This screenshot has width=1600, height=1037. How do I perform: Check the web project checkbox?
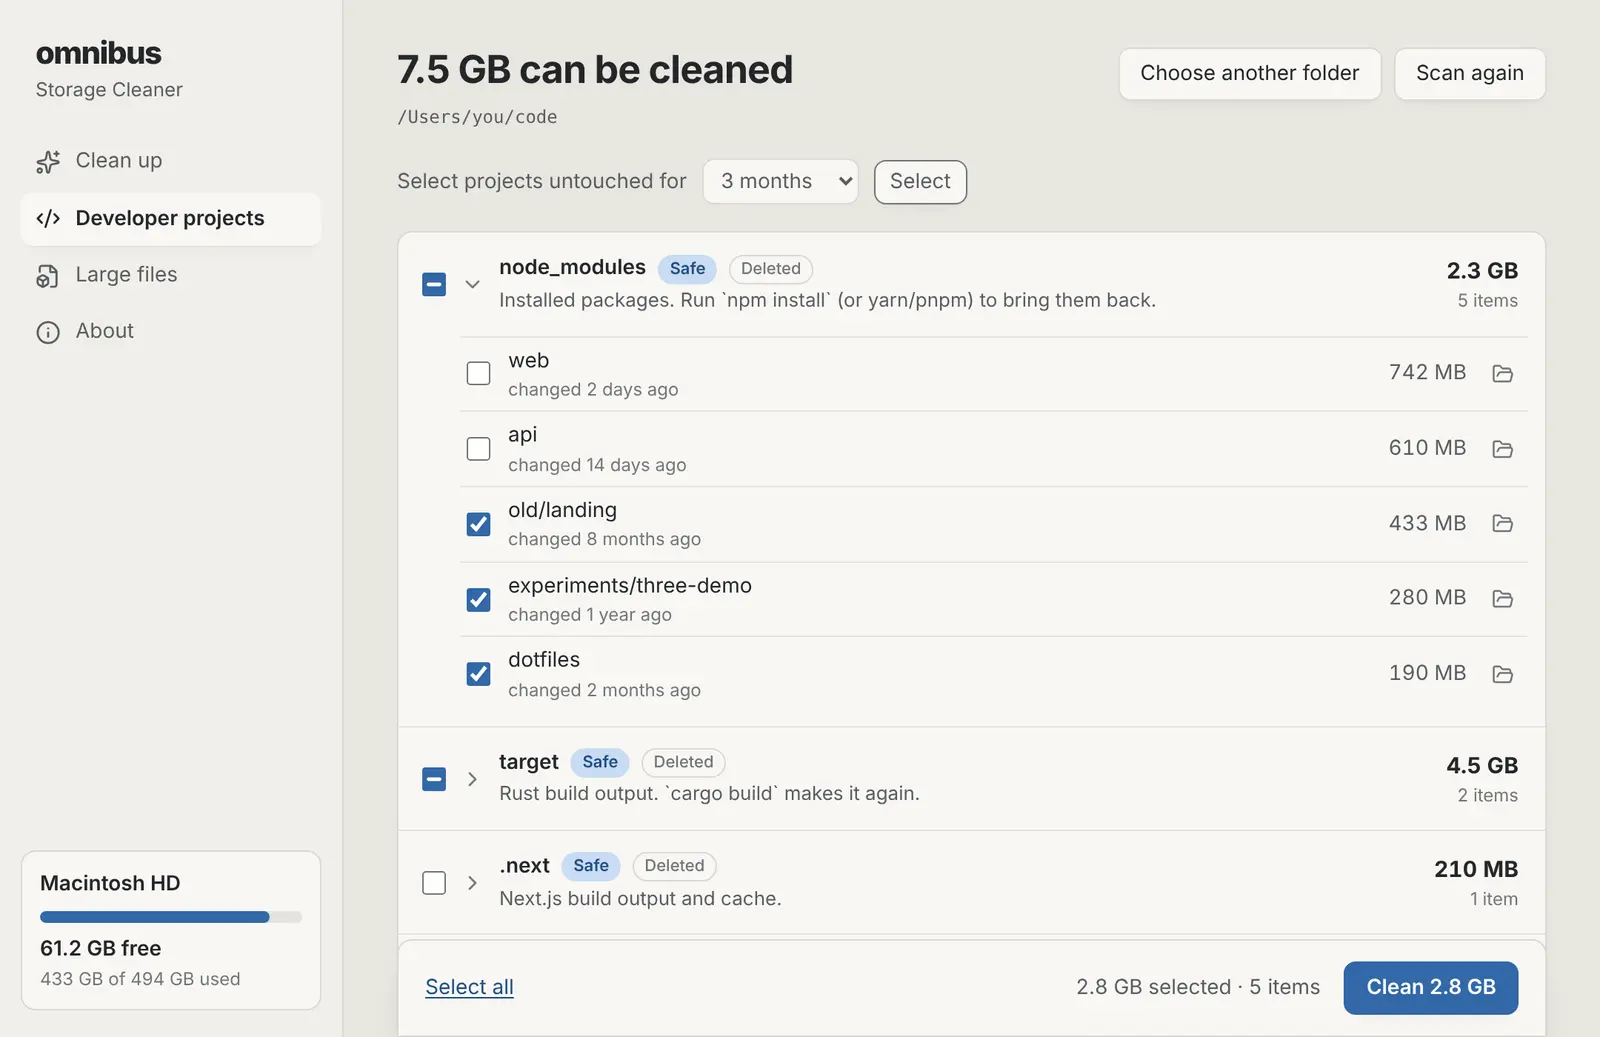point(479,373)
